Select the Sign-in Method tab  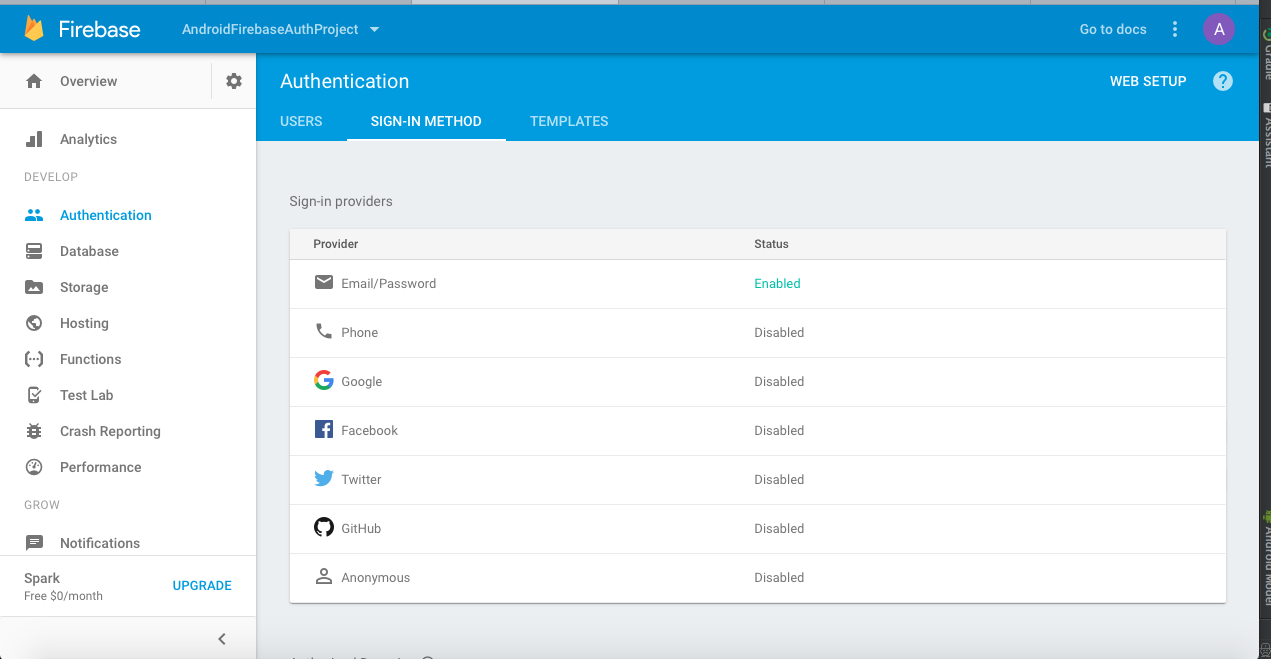point(426,121)
